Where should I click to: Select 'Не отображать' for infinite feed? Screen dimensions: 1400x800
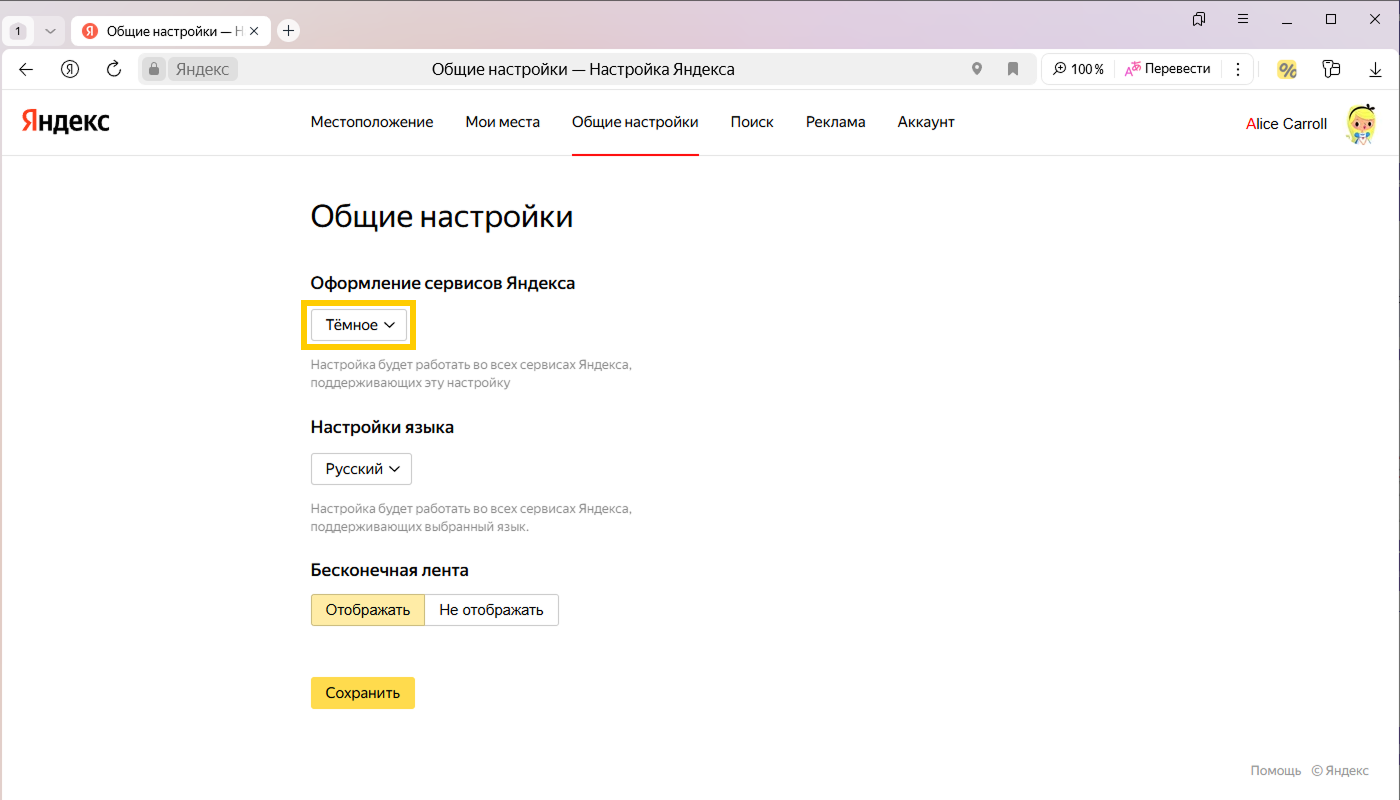pyautogui.click(x=491, y=610)
